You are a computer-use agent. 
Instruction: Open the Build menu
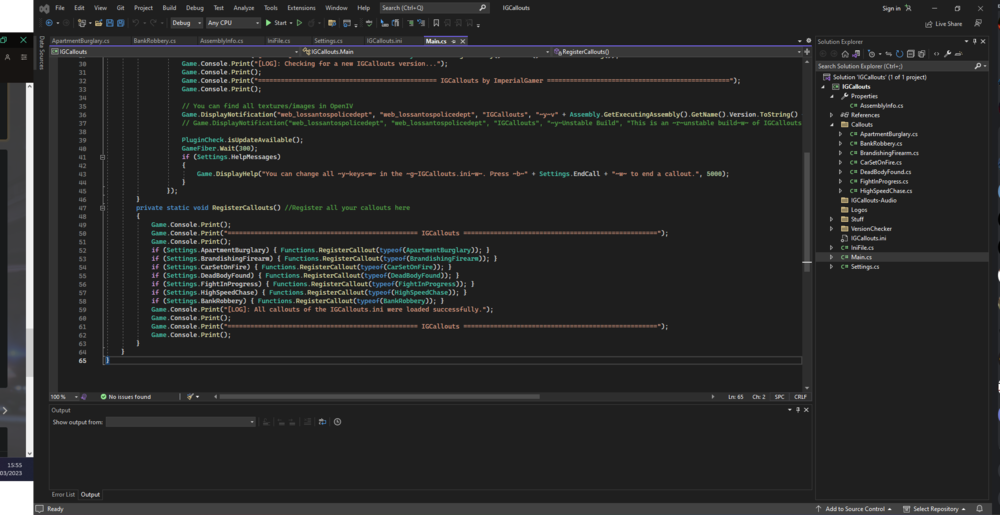(169, 7)
